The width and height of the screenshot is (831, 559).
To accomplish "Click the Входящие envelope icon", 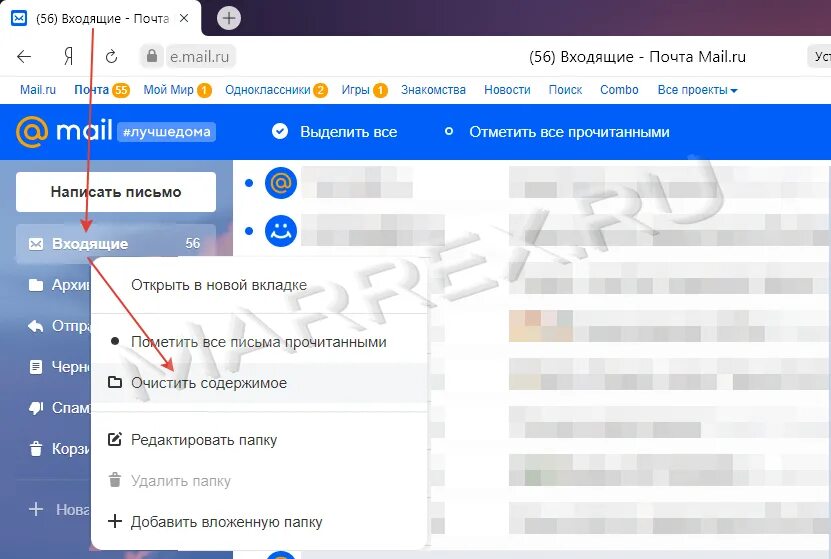I will (36, 244).
